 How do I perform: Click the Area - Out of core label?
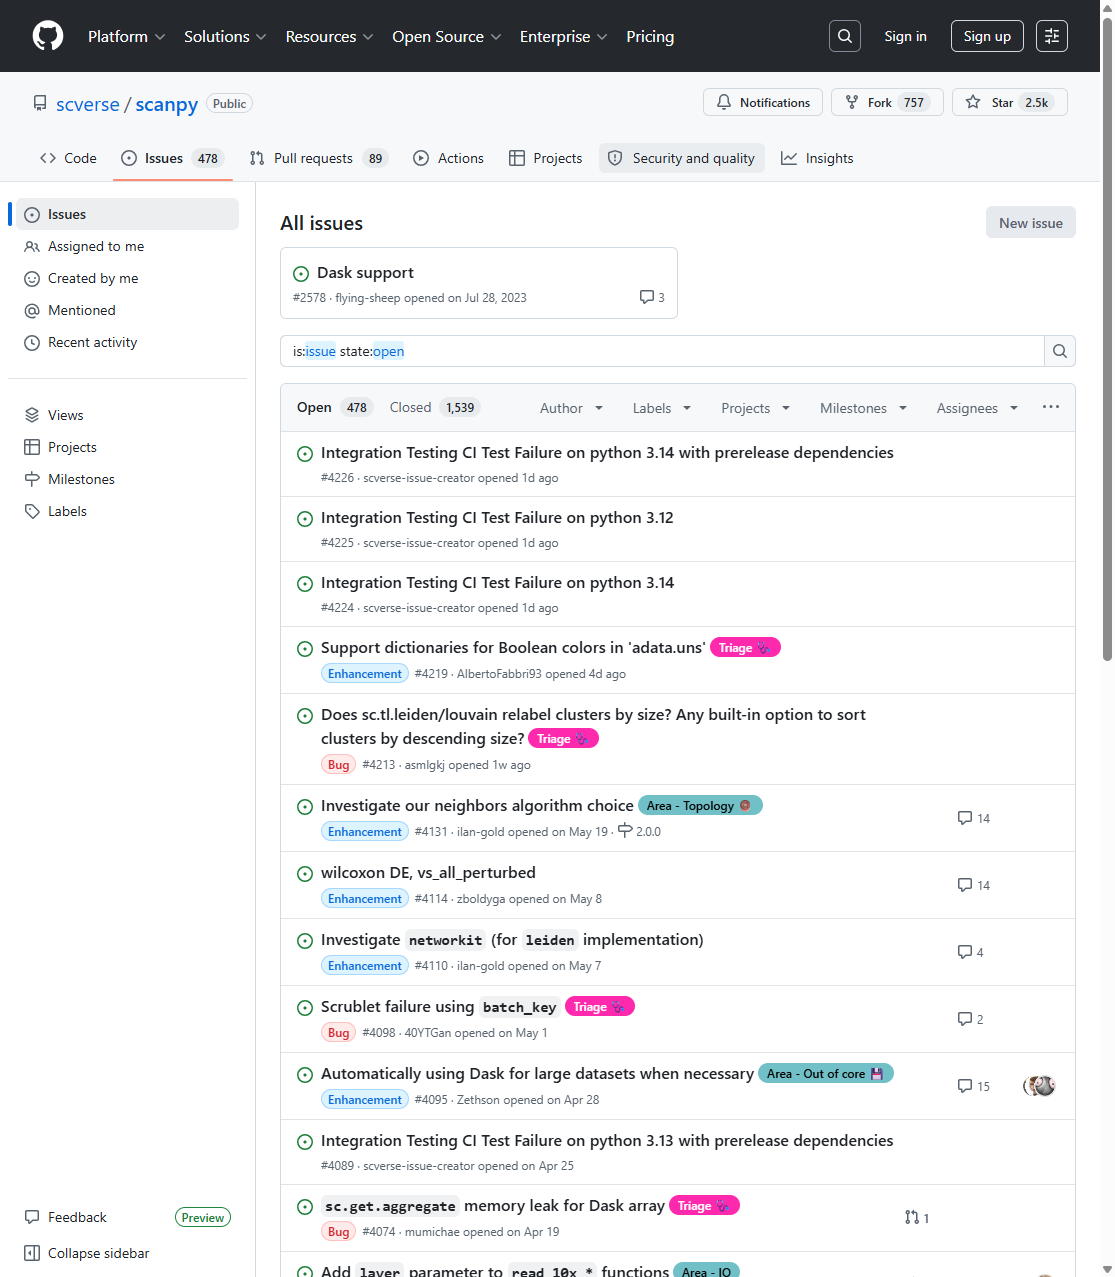(x=826, y=1074)
